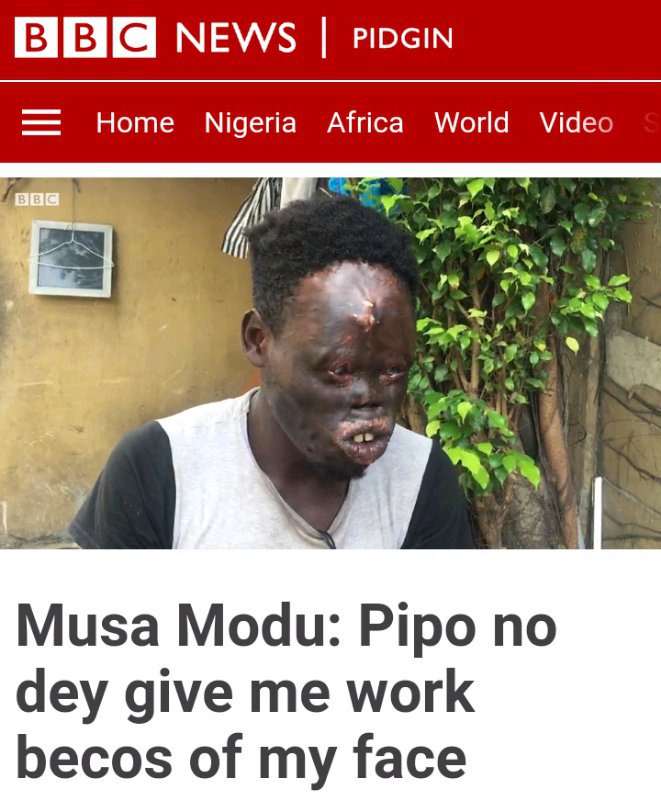Open the Nigeria navigation item
The image size is (661, 811).
click(250, 124)
